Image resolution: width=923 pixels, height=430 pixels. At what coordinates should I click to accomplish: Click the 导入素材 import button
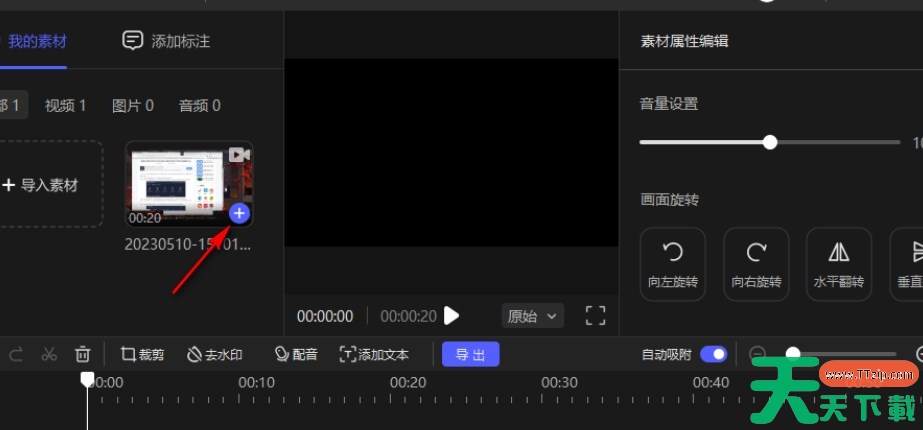pyautogui.click(x=41, y=185)
